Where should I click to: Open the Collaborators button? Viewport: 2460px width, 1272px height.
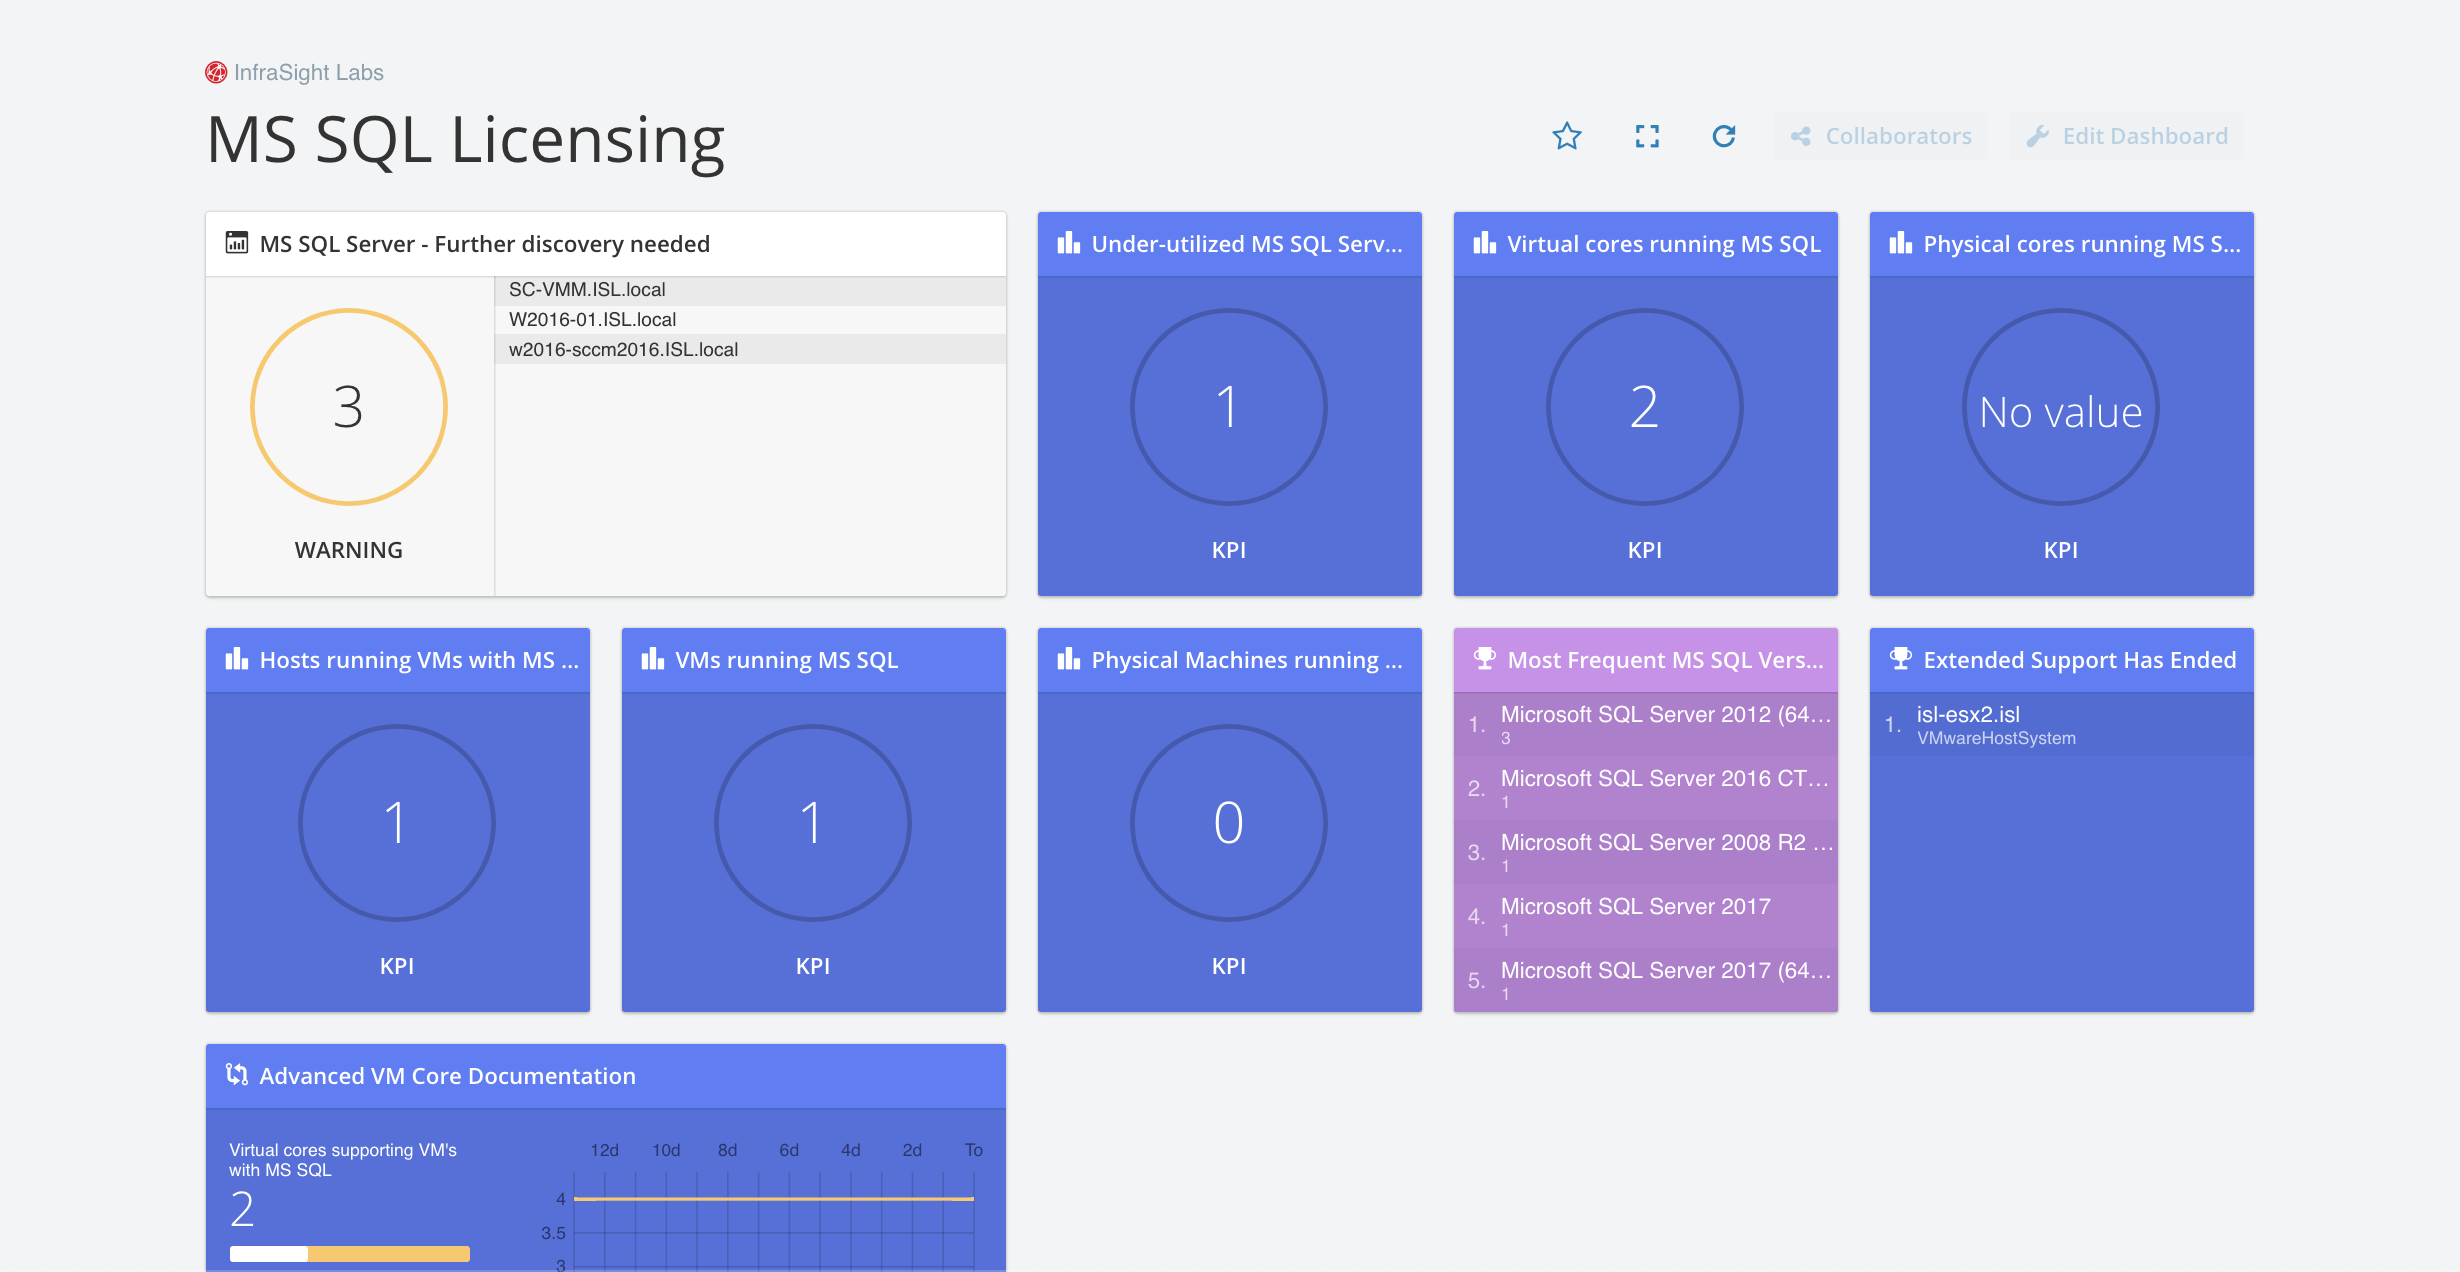pyautogui.click(x=1881, y=136)
